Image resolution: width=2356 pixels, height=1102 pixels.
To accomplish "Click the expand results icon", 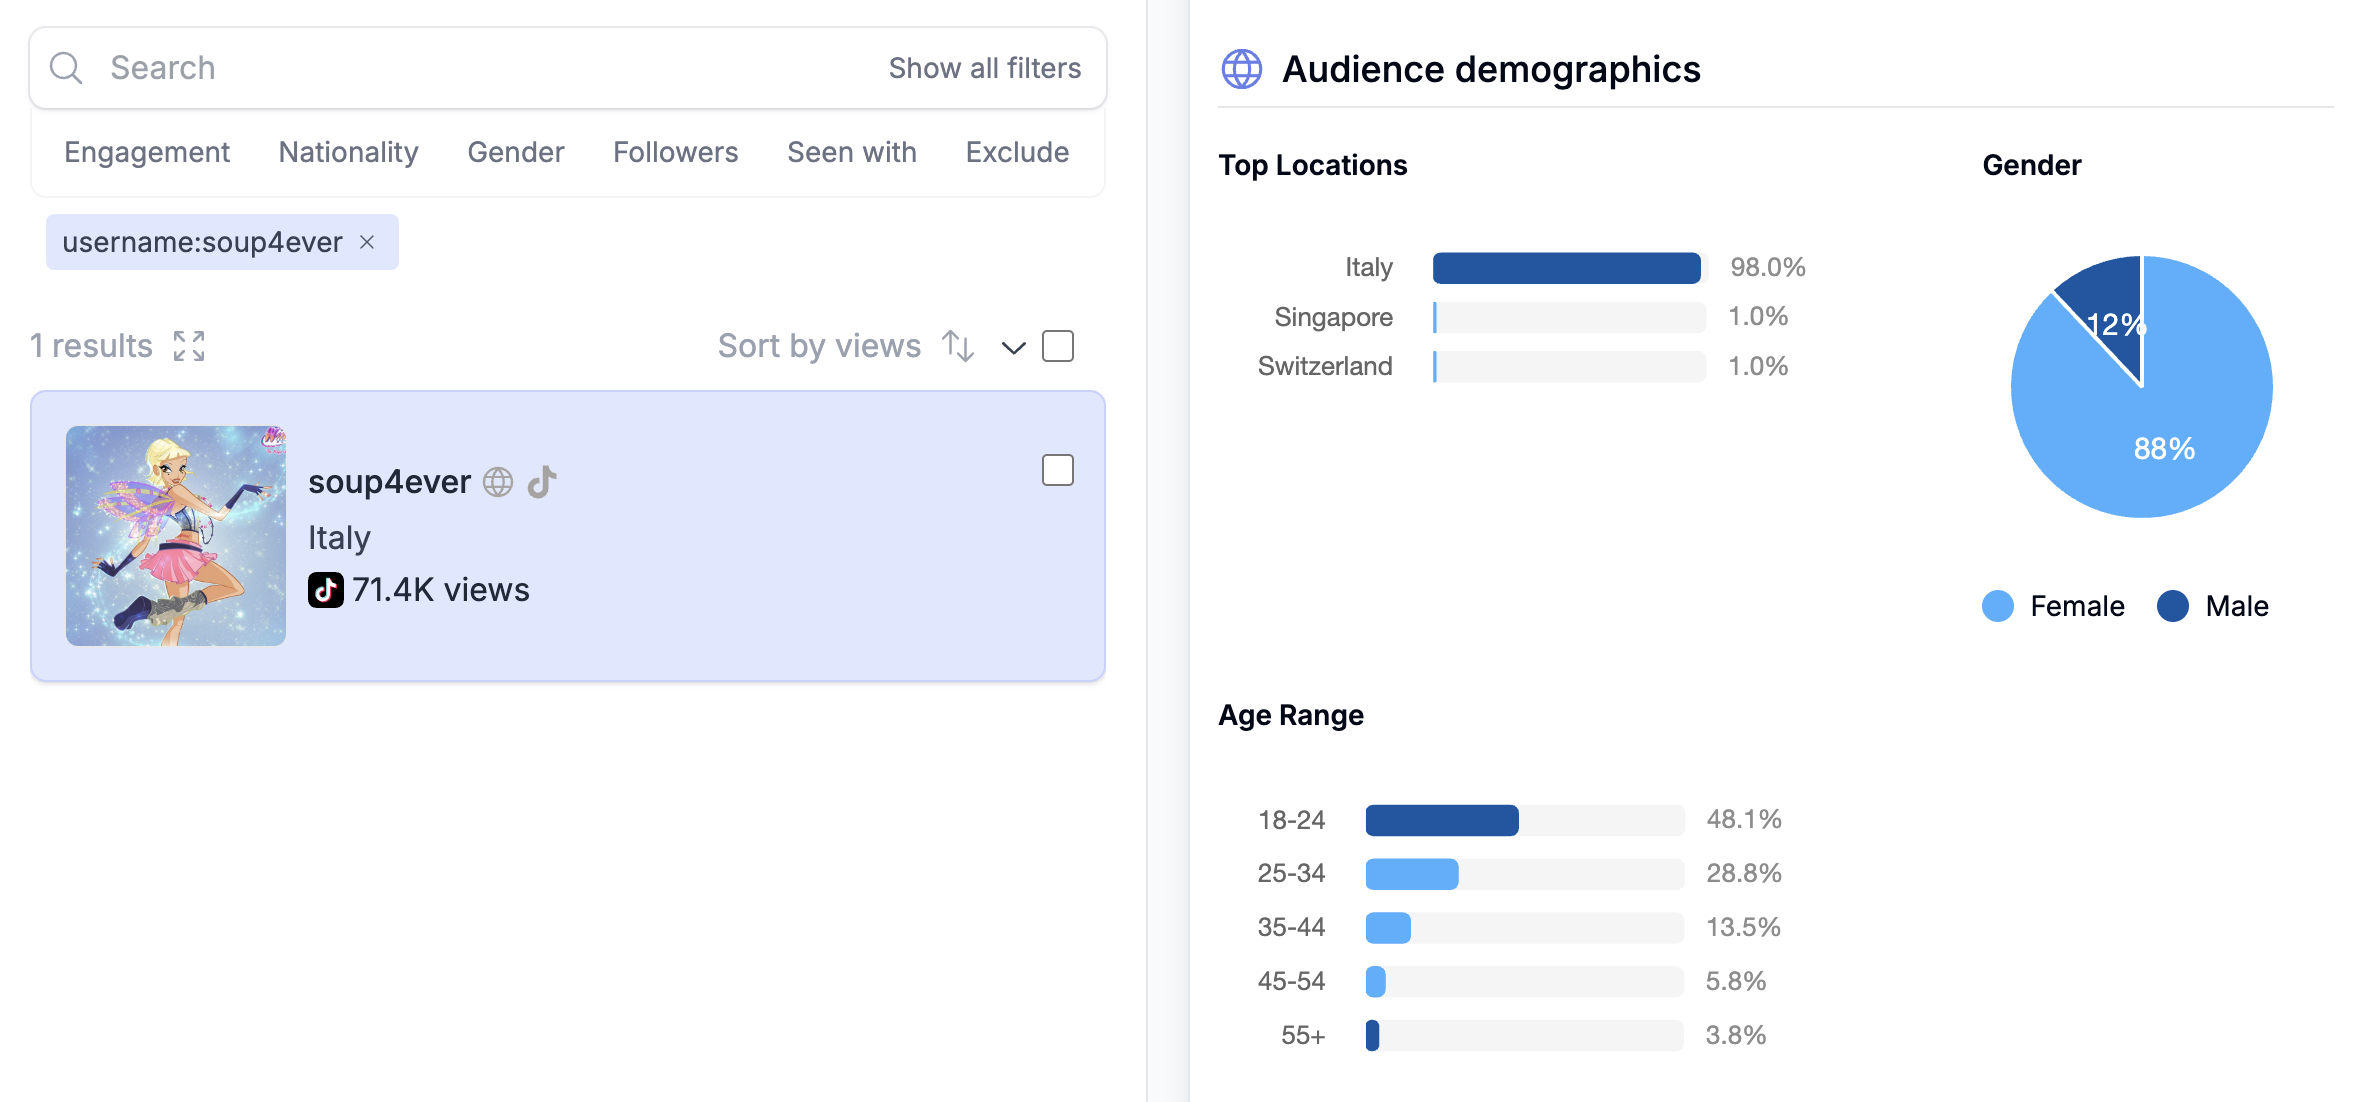I will click(x=189, y=346).
